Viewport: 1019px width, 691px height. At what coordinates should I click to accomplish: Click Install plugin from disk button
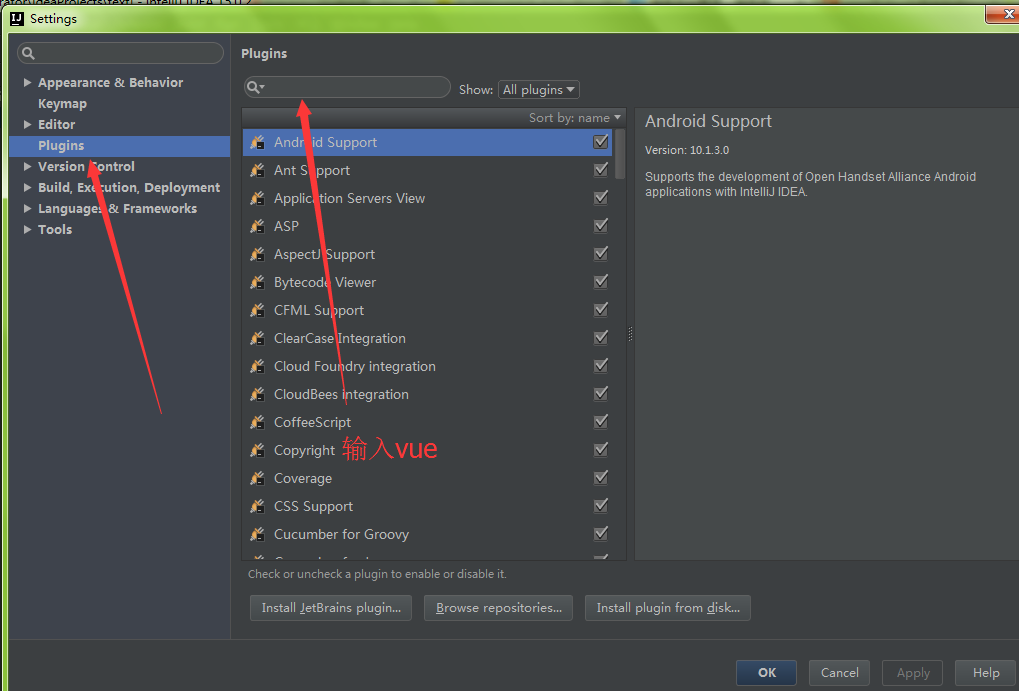668,608
